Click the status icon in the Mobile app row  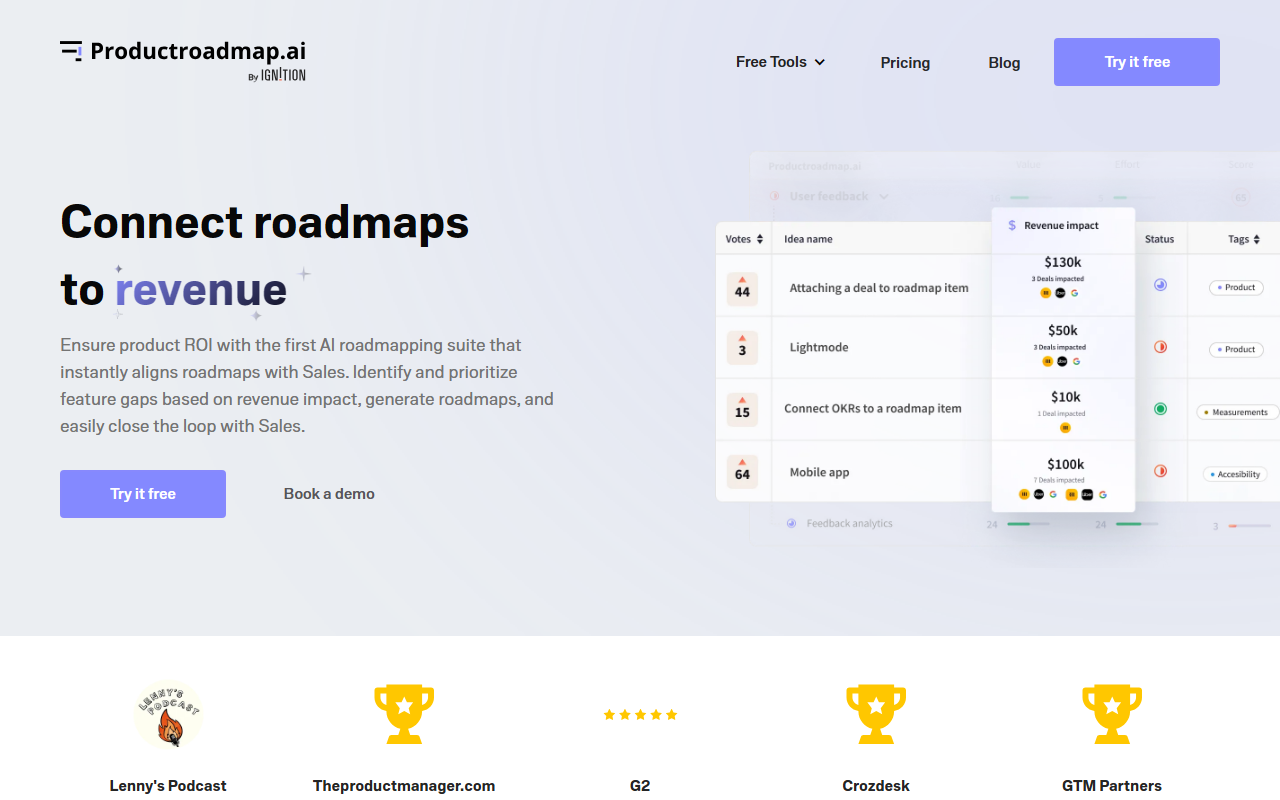coord(1160,471)
